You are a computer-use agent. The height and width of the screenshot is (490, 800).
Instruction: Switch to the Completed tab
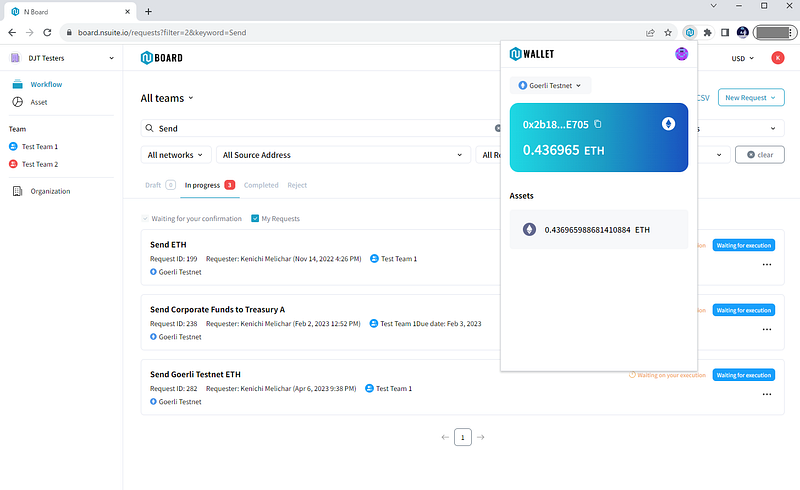261,185
